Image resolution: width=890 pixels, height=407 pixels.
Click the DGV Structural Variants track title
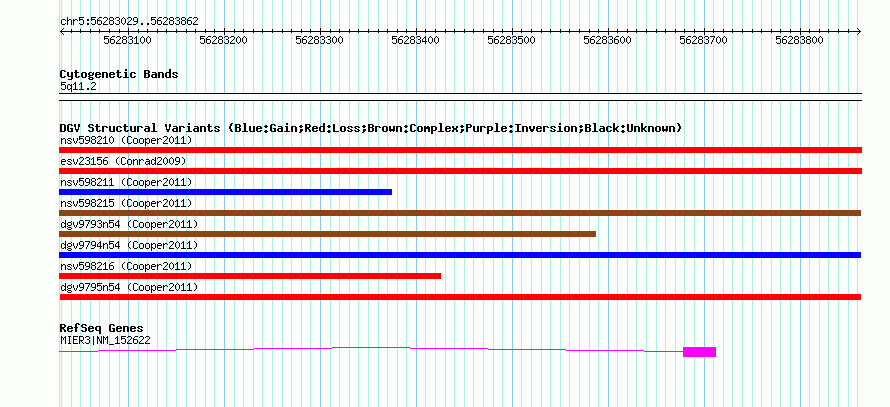(x=371, y=128)
